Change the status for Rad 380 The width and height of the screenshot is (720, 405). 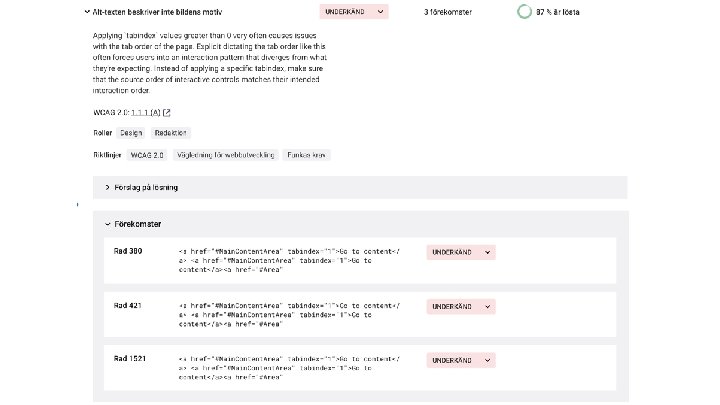coord(460,253)
